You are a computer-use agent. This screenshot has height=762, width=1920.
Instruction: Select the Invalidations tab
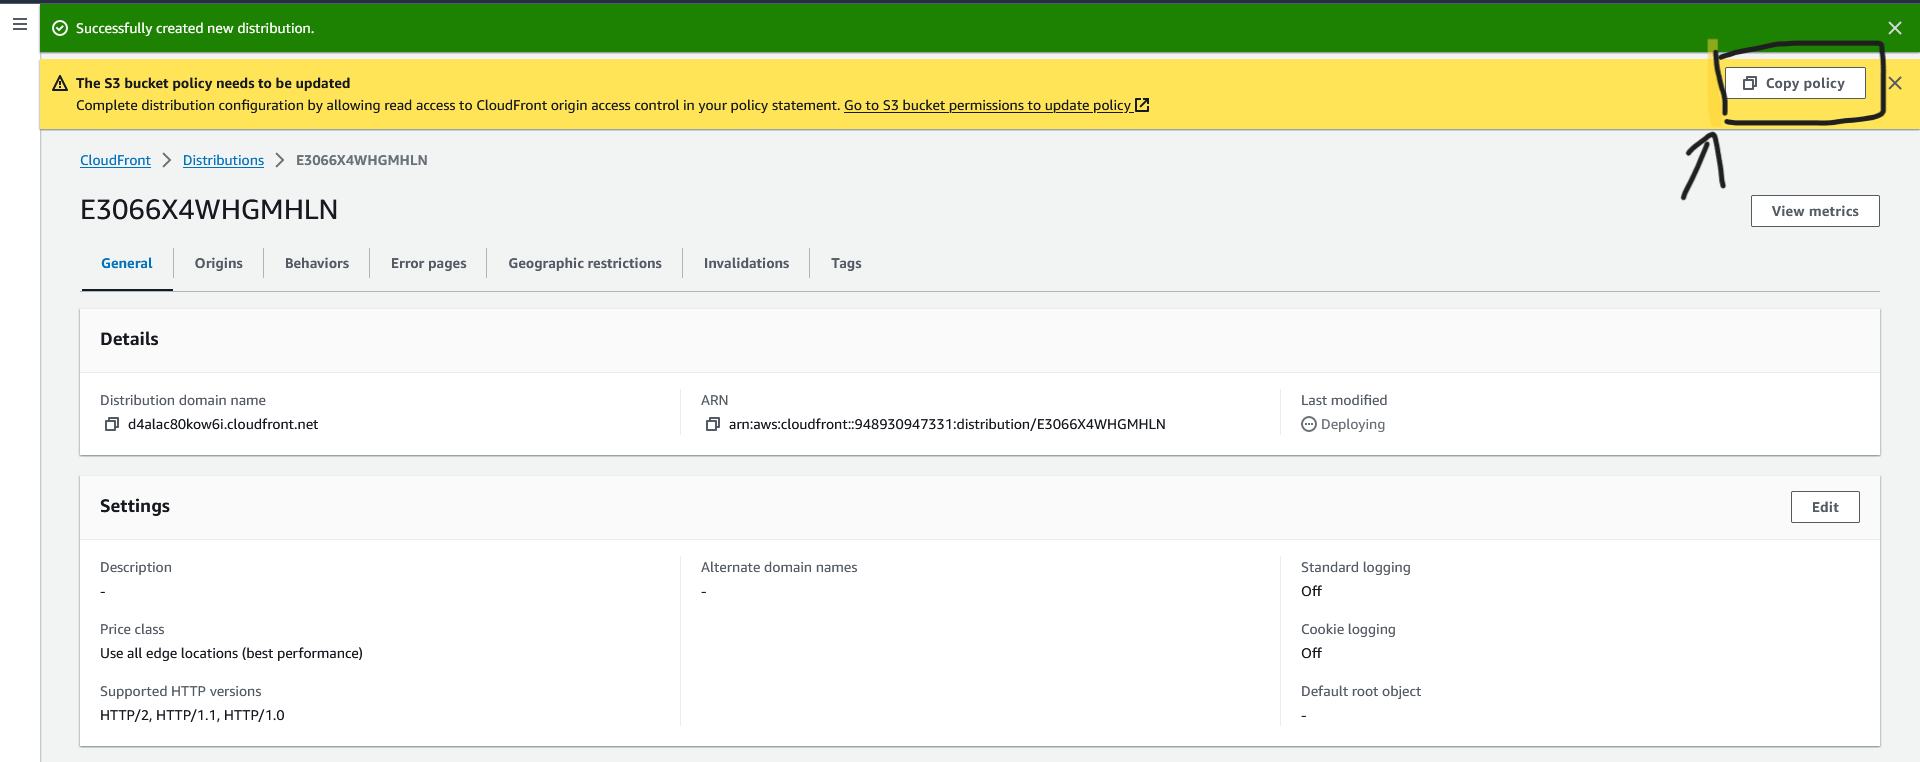(746, 263)
